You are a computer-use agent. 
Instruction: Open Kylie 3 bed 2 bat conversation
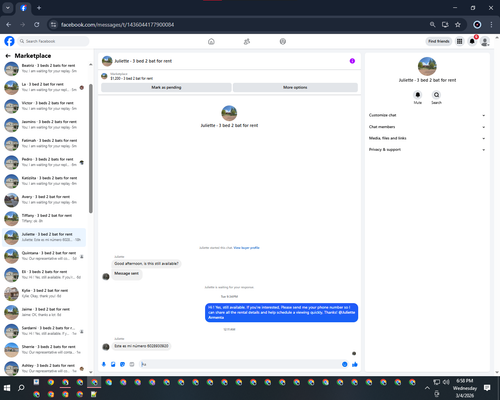pos(44,293)
